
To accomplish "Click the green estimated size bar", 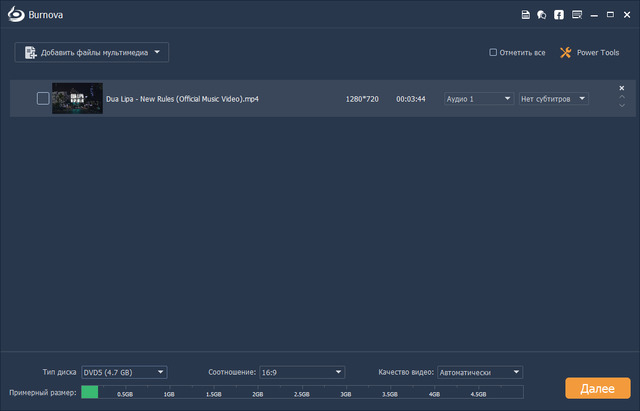I will pos(90,392).
